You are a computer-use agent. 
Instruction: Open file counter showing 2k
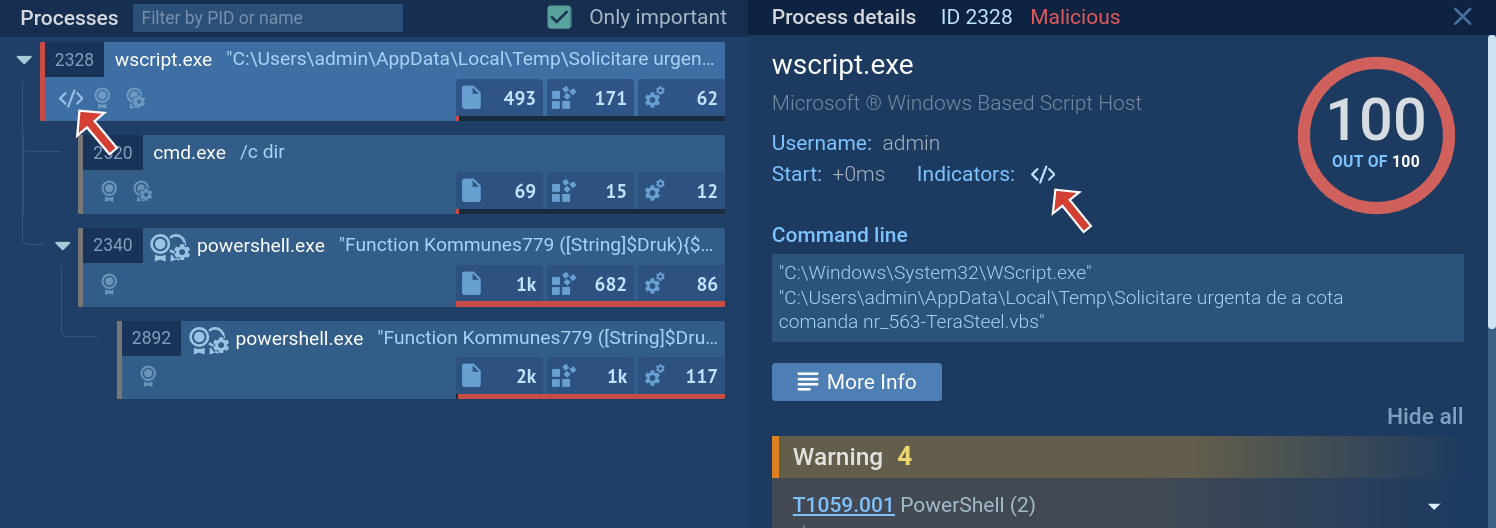[x=500, y=376]
